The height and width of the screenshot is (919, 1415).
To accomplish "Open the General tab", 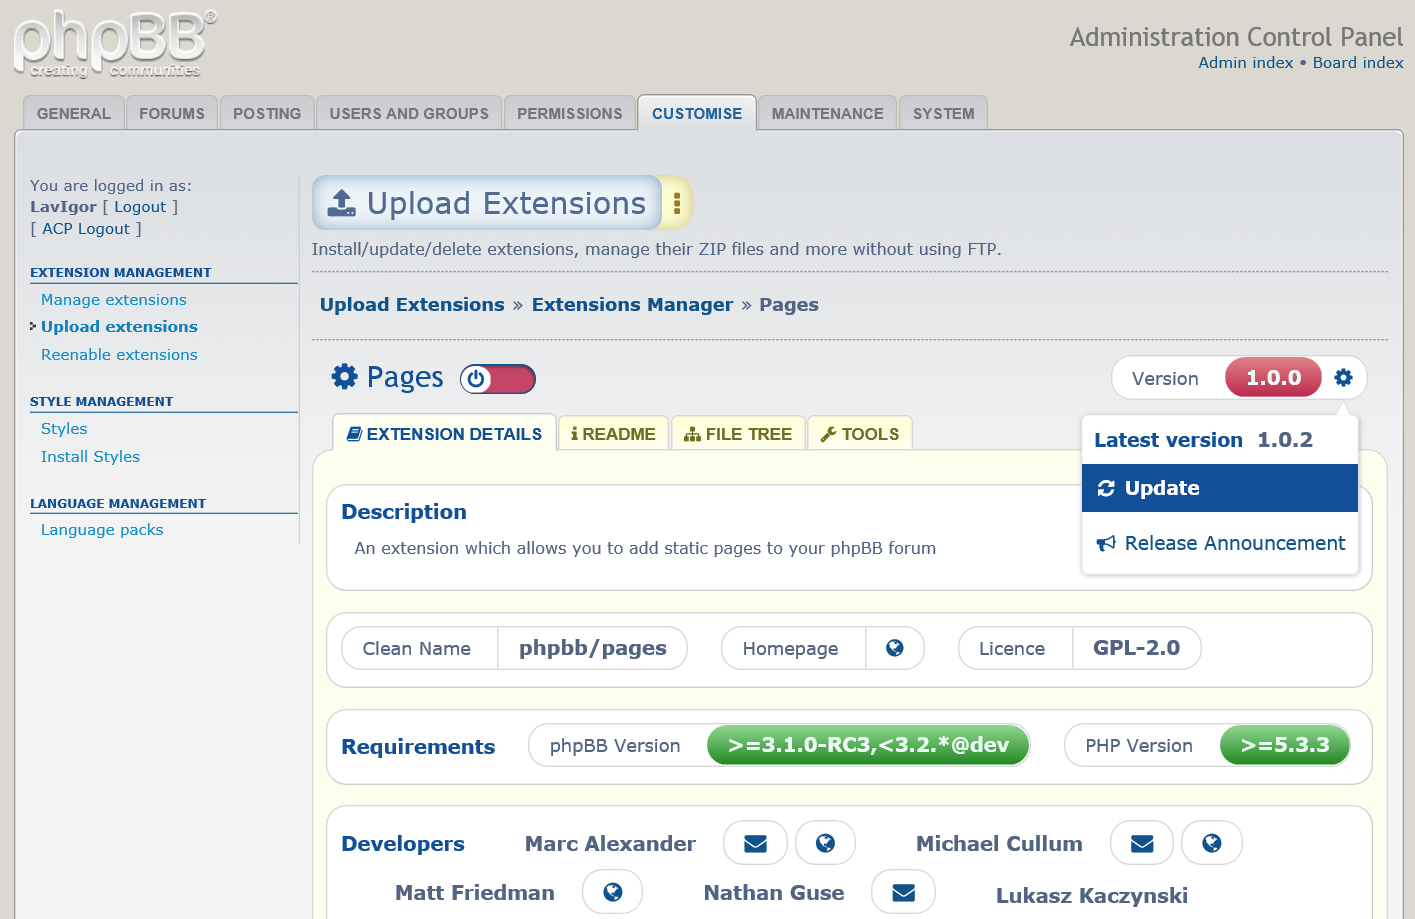I will pyautogui.click(x=74, y=113).
